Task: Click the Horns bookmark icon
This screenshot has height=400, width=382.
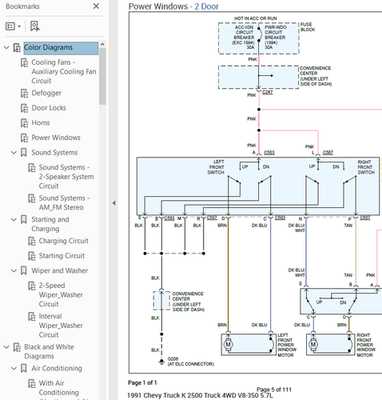Action: [x=24, y=123]
